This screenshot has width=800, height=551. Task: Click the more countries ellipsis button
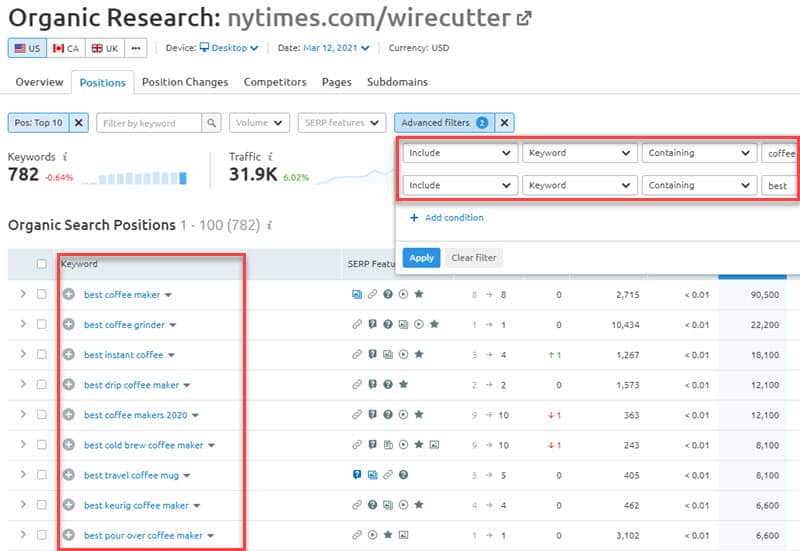tap(137, 48)
